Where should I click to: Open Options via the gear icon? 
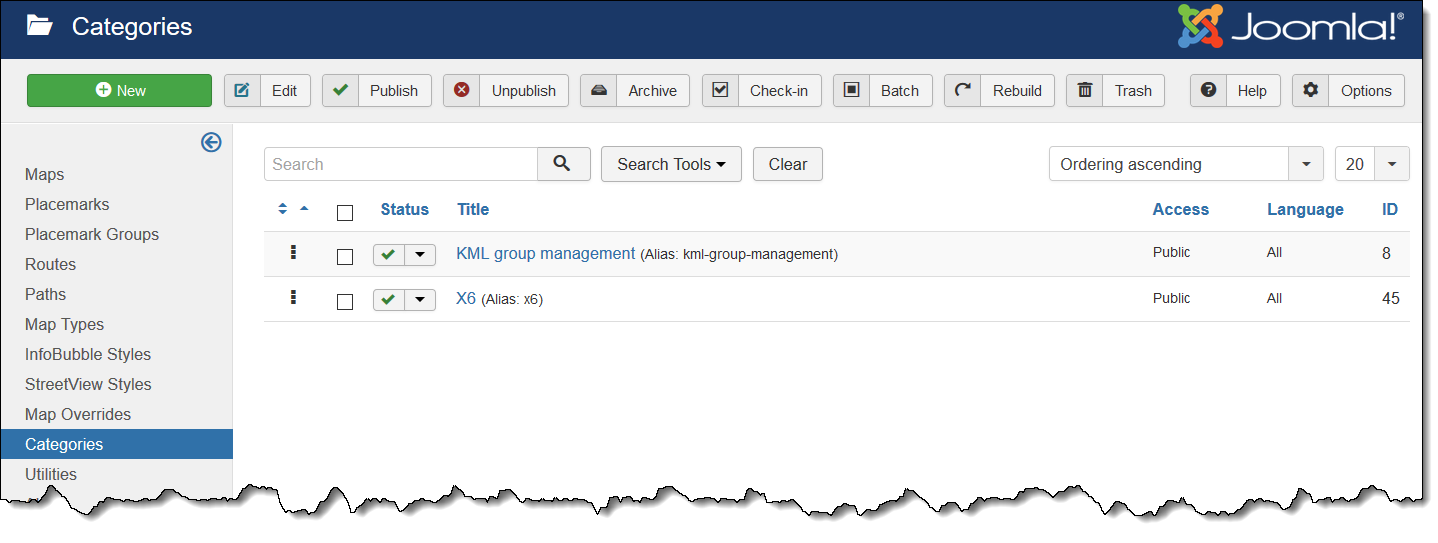[x=1310, y=90]
